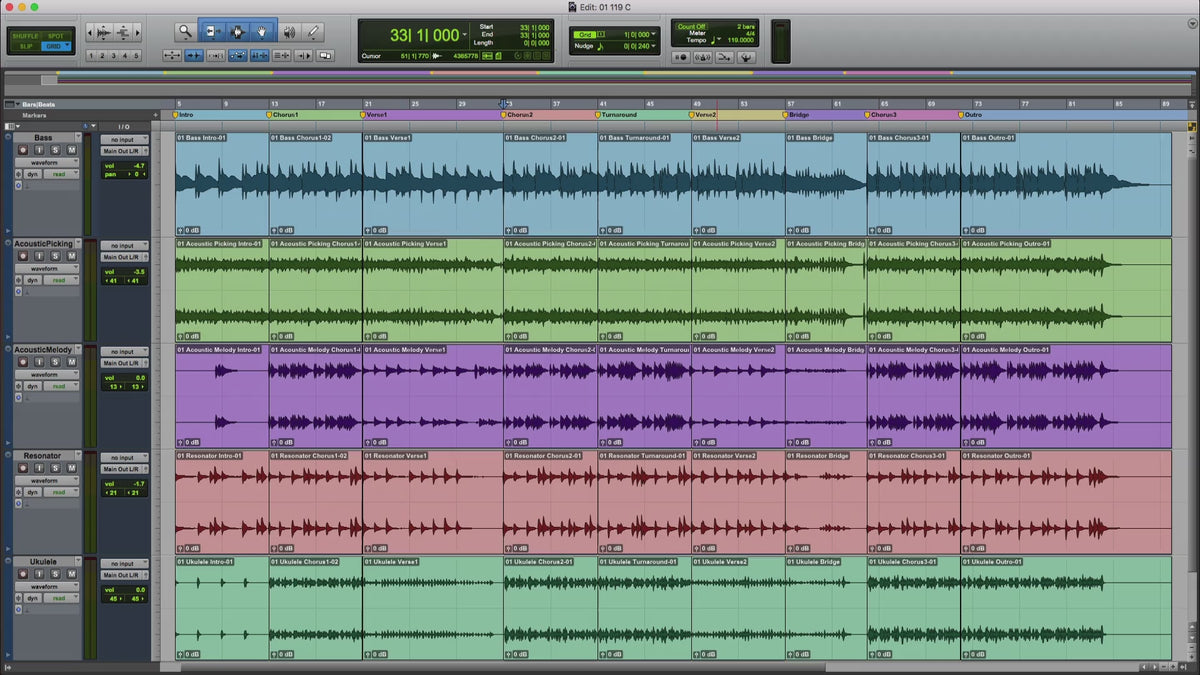
Task: Mute the Bass track
Action: point(69,151)
